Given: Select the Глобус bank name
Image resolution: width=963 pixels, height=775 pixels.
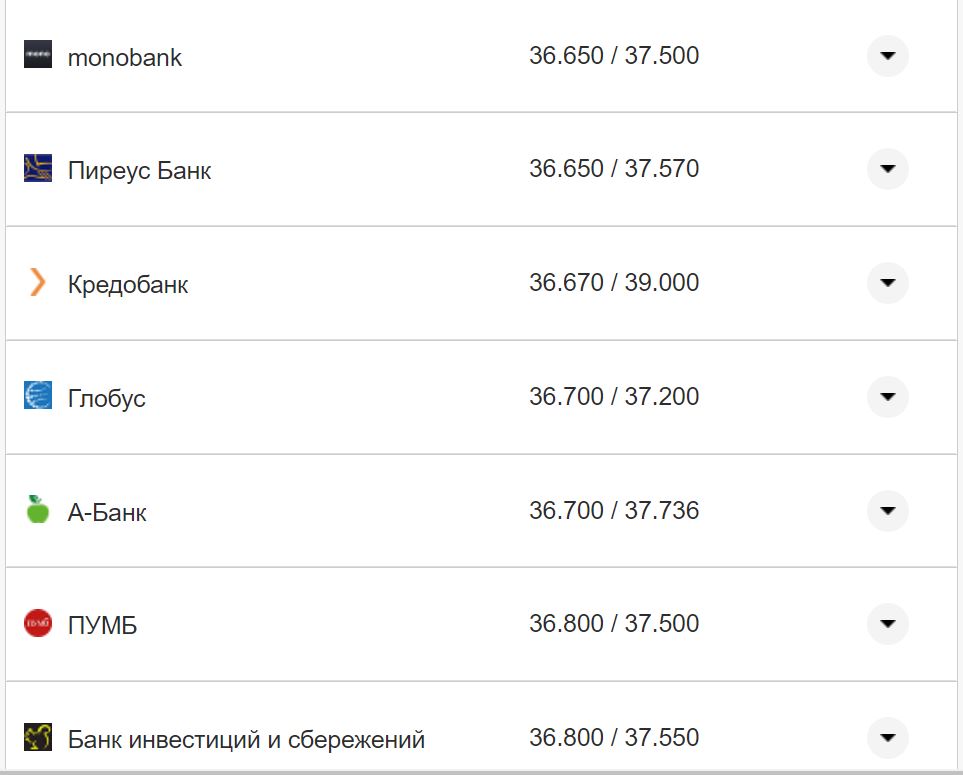Looking at the screenshot, I should pos(107,399).
